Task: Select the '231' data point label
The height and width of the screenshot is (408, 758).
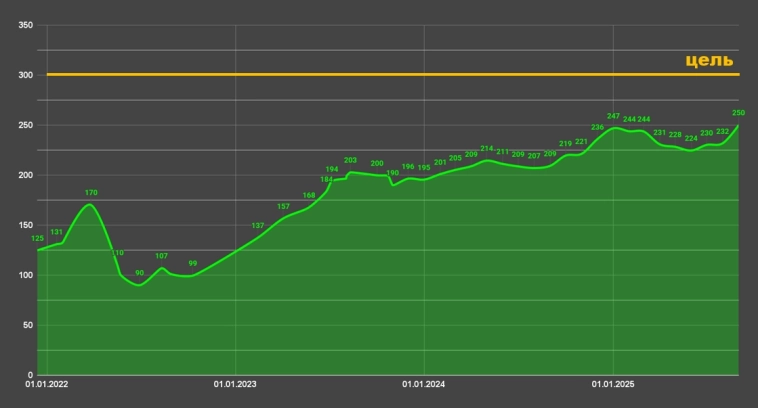Action: (660, 132)
